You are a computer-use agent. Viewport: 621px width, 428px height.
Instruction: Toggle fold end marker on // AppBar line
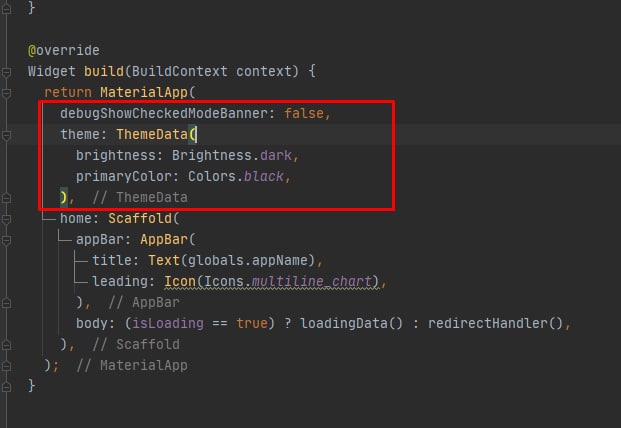click(x=6, y=303)
